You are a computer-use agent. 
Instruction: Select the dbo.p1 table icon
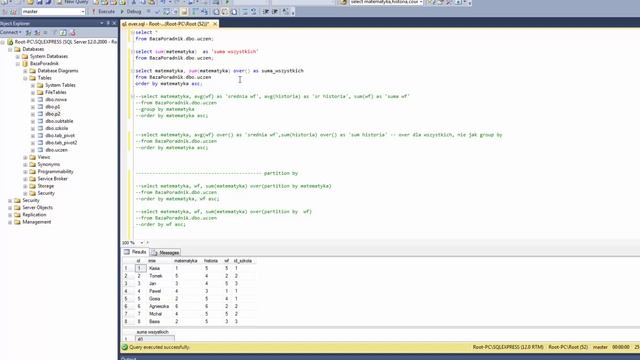tap(40, 107)
